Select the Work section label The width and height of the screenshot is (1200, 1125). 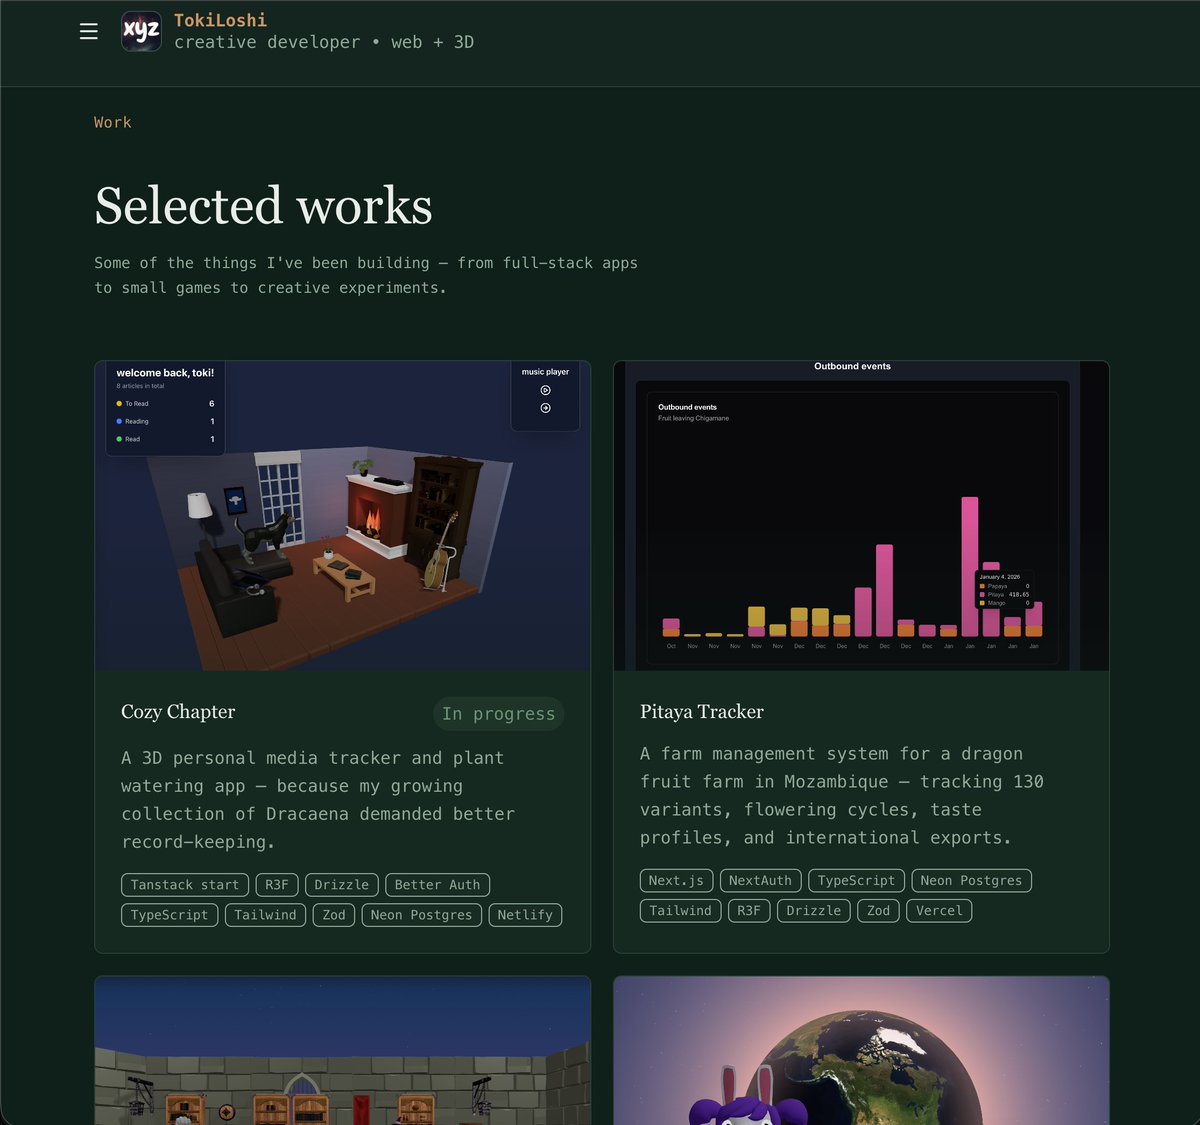pyautogui.click(x=113, y=122)
